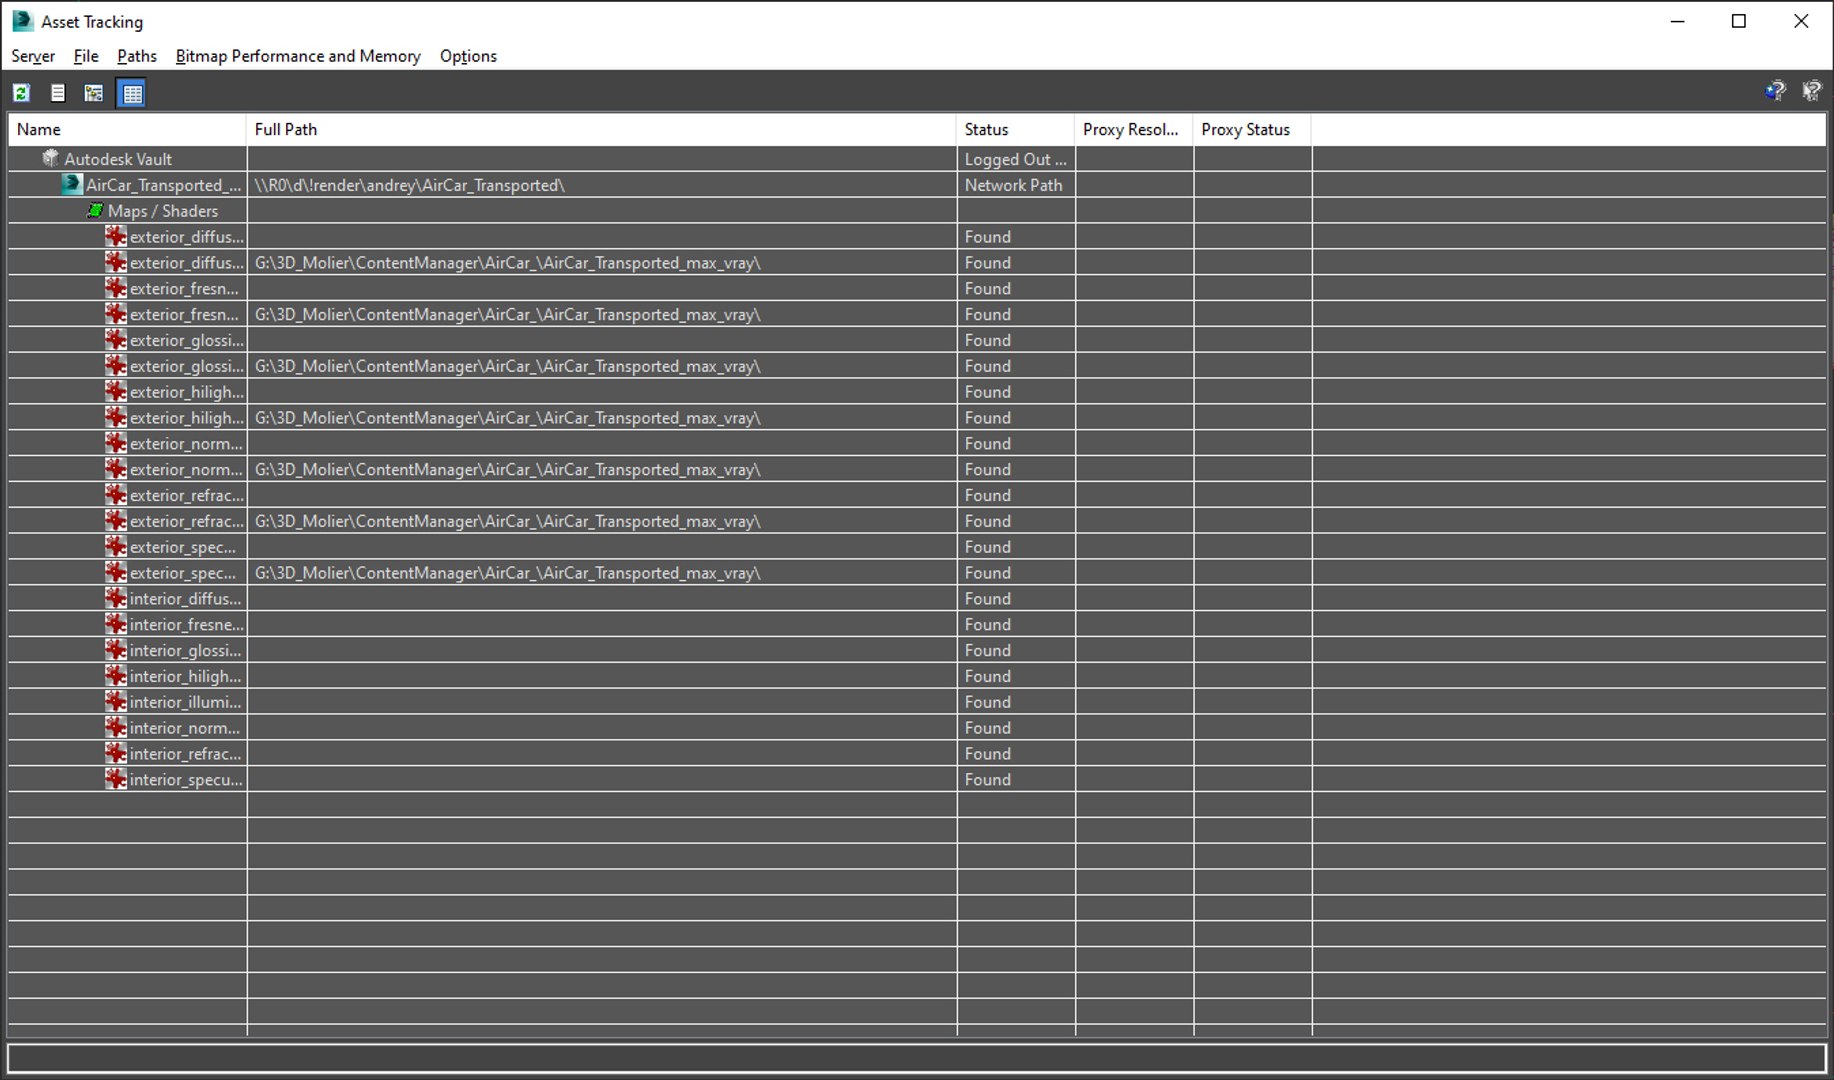Select the interior_fresne... asset name

coord(187,625)
